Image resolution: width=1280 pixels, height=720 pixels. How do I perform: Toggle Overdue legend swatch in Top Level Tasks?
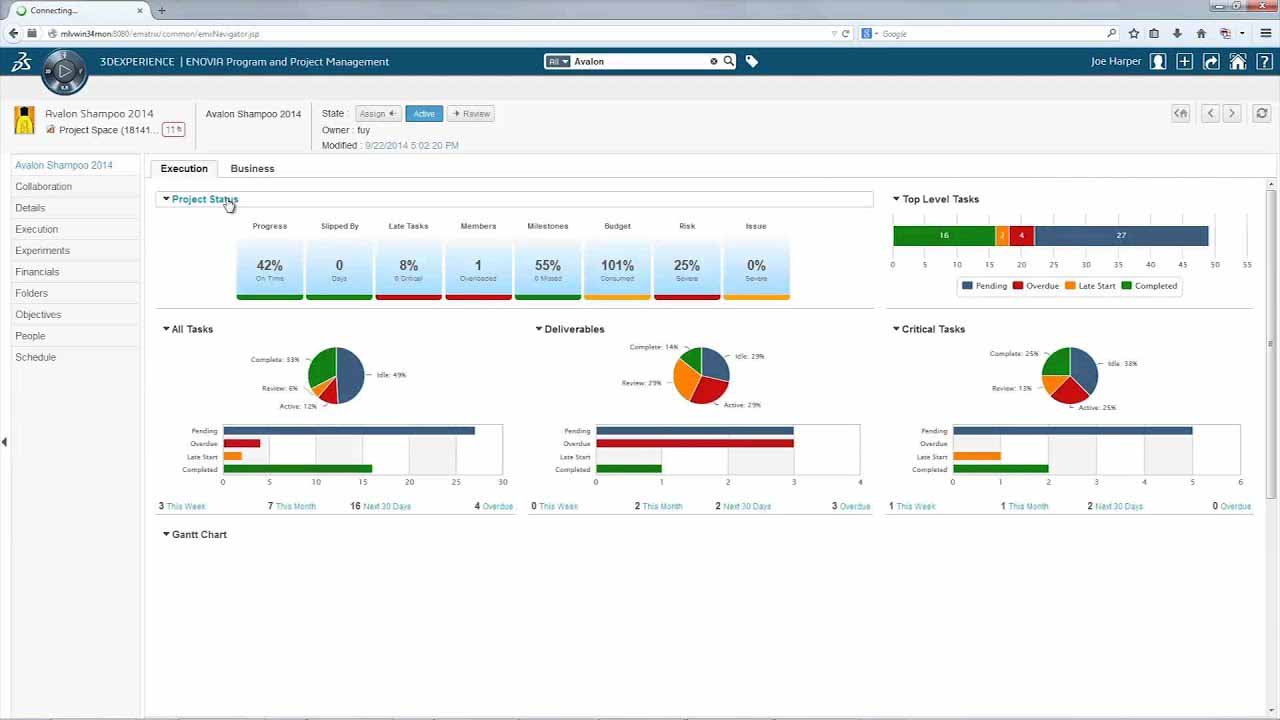[x=1018, y=286]
